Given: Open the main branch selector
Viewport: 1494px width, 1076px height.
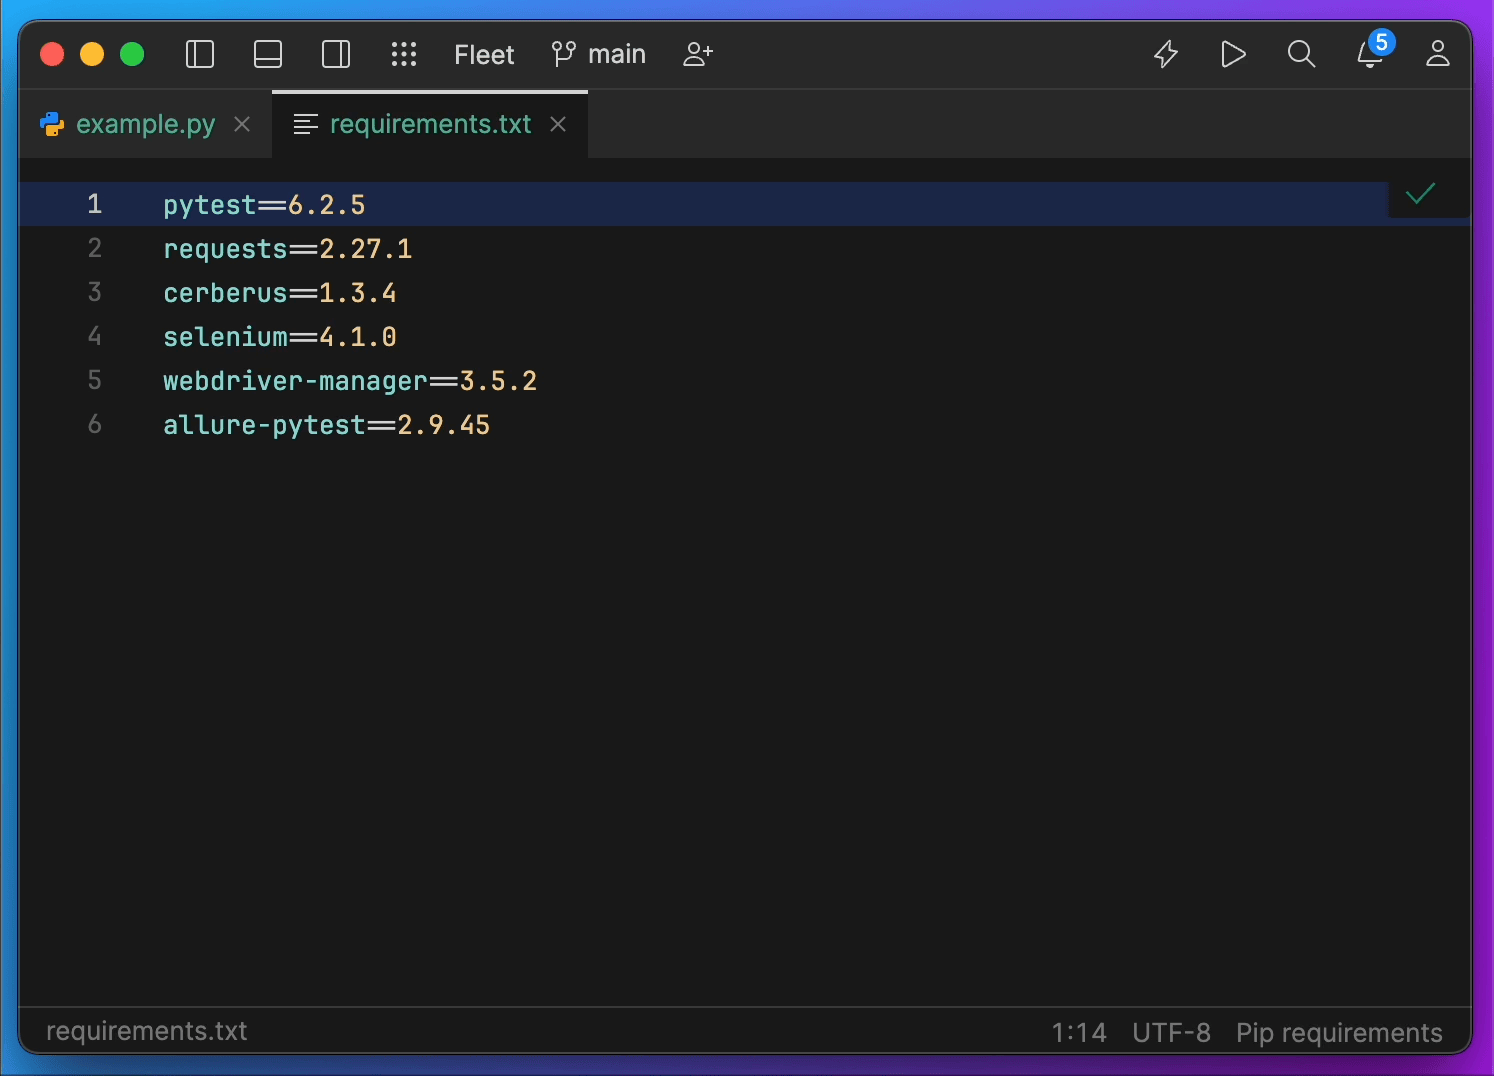Looking at the screenshot, I should point(599,54).
